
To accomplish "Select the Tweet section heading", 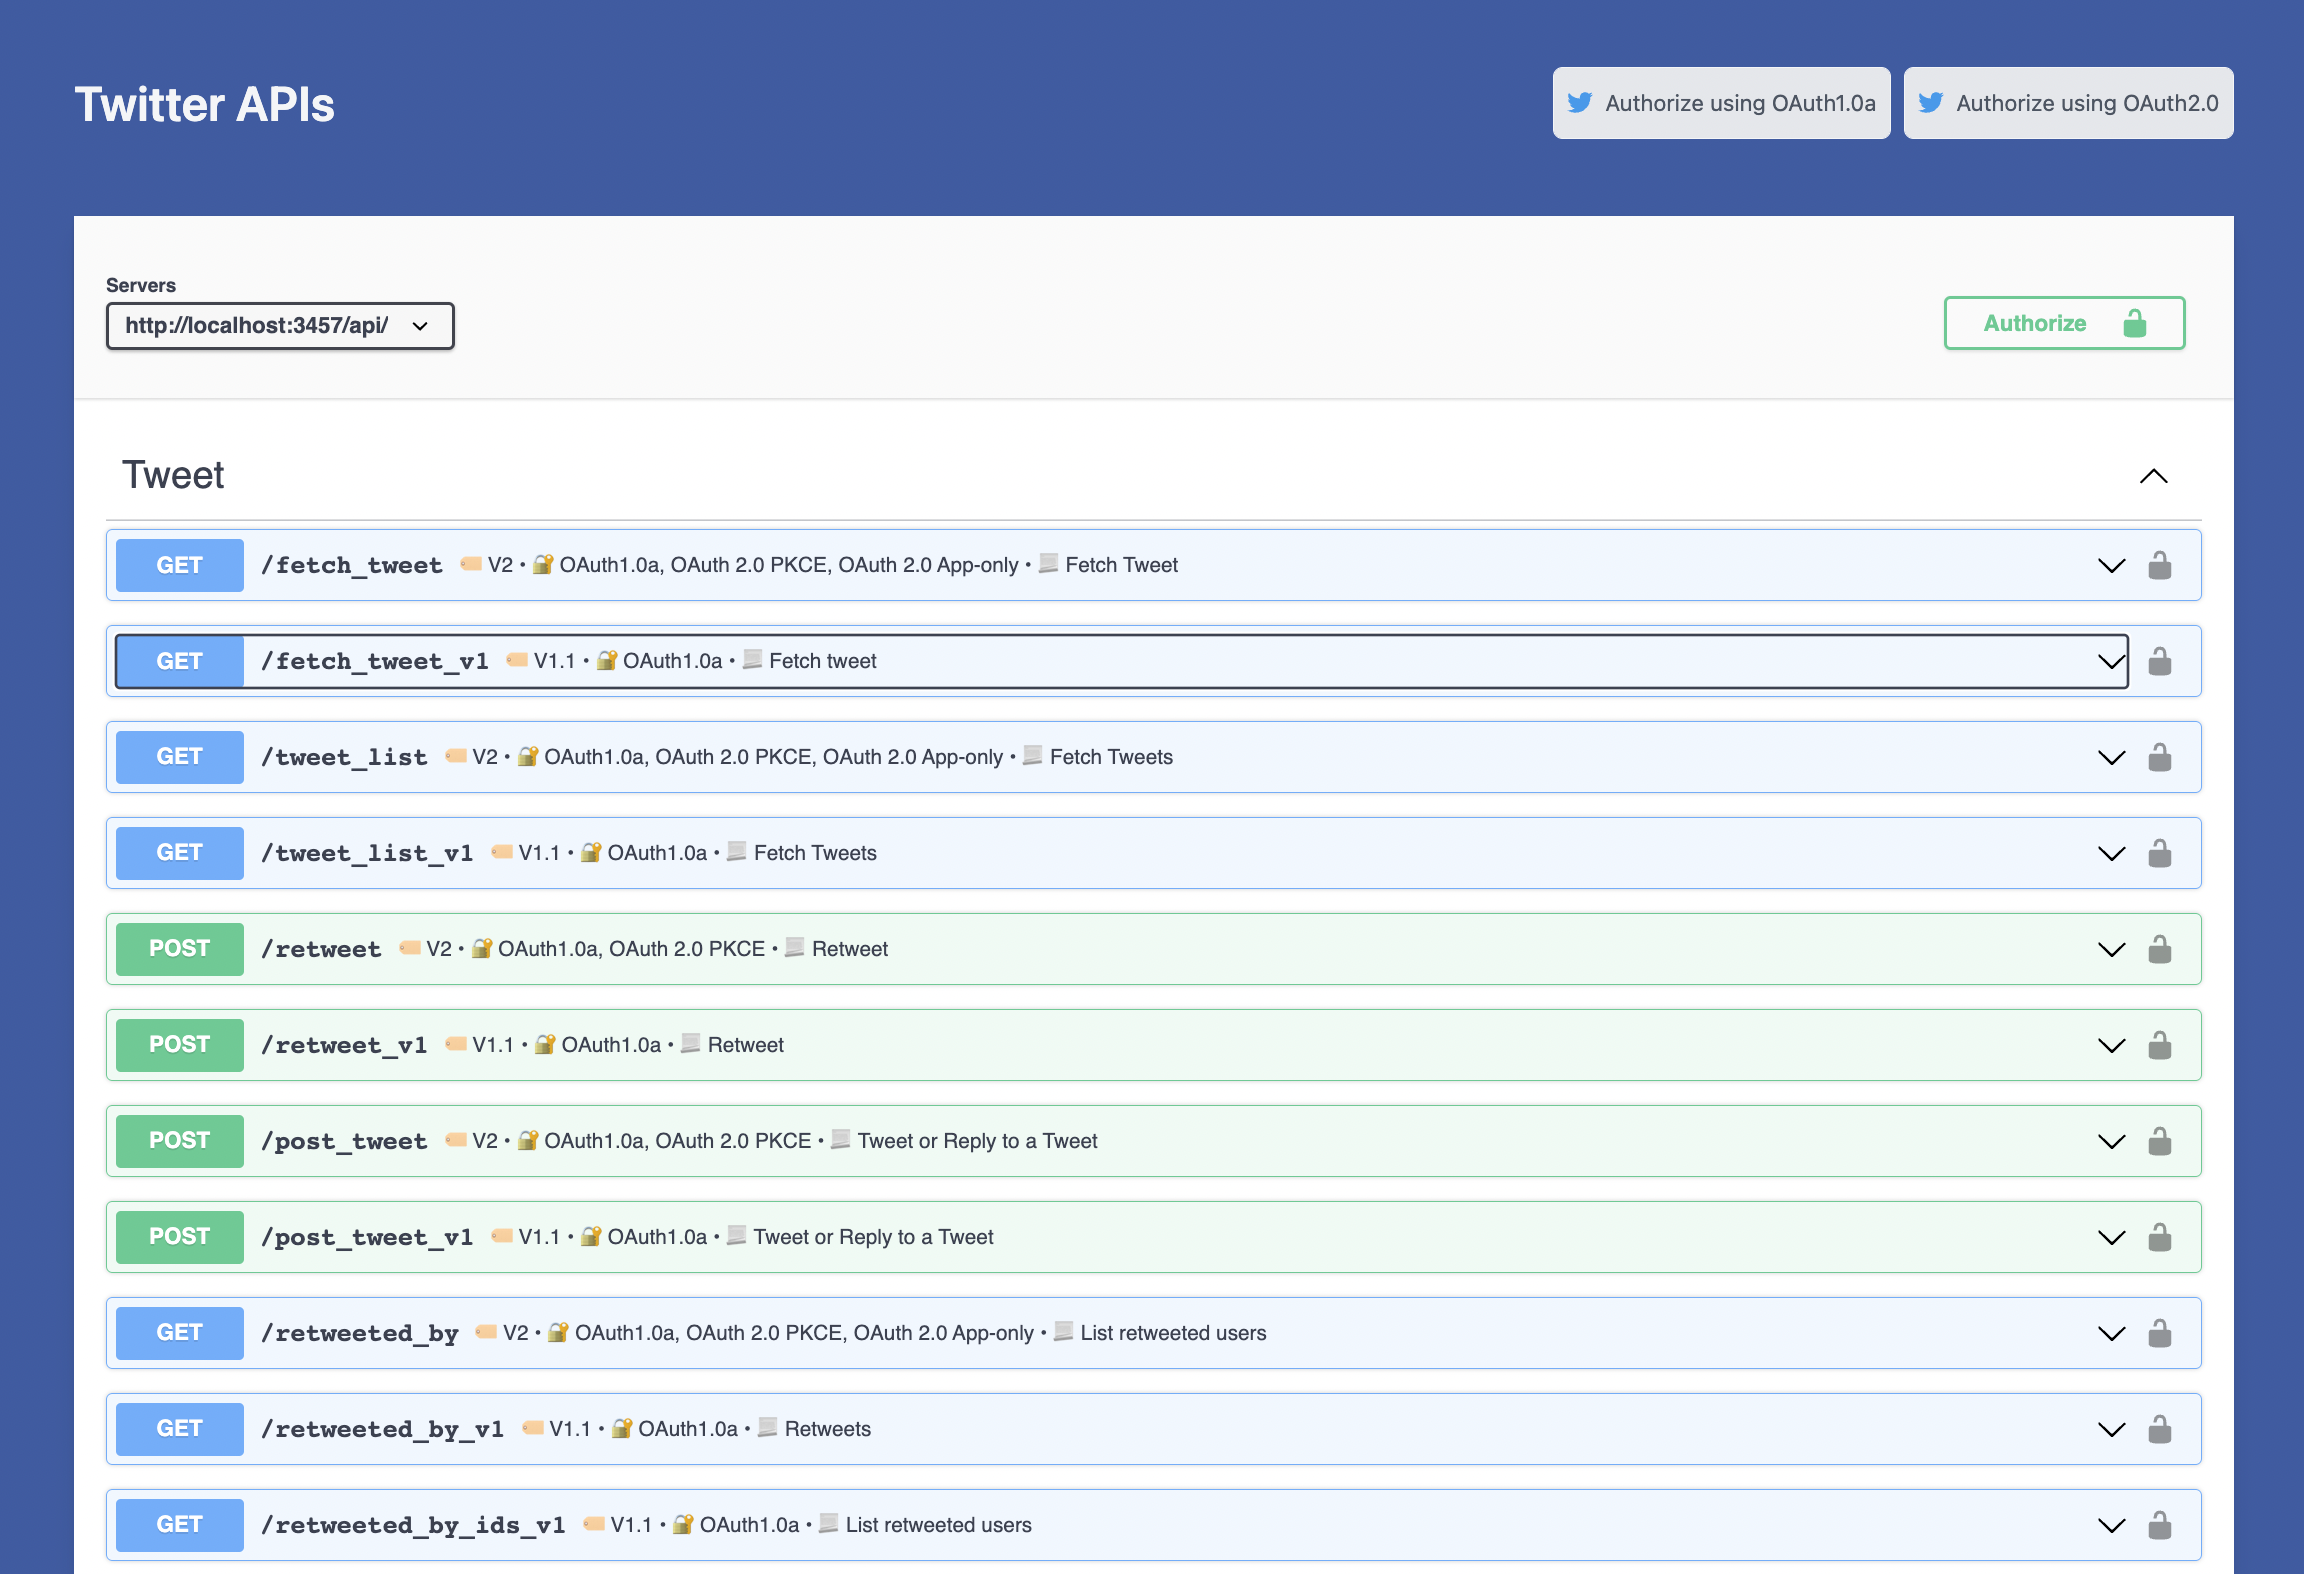I will 173,475.
